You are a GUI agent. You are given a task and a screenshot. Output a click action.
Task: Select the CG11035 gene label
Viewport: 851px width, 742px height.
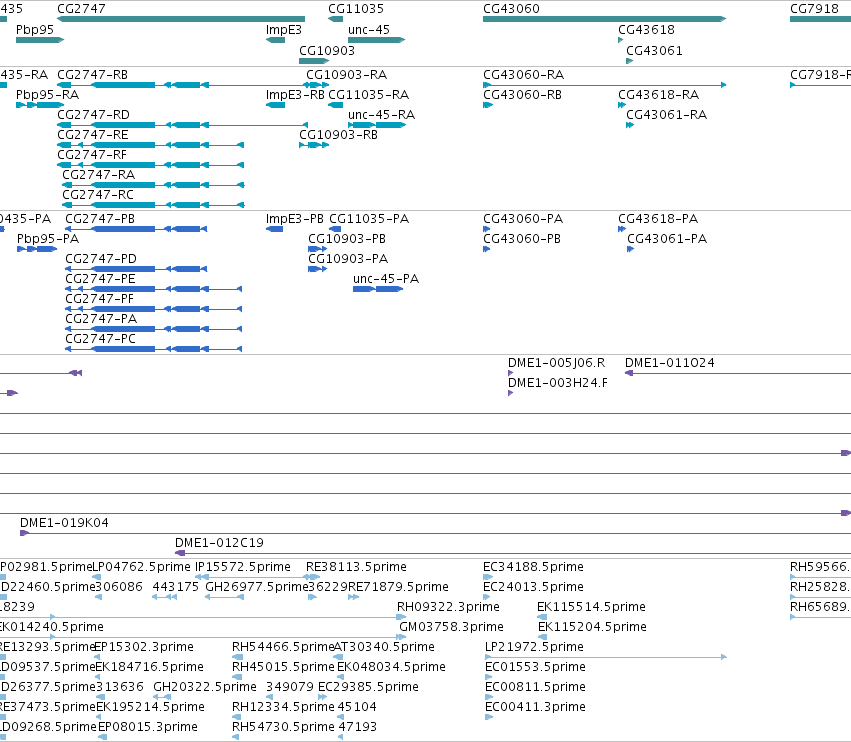pyautogui.click(x=356, y=9)
